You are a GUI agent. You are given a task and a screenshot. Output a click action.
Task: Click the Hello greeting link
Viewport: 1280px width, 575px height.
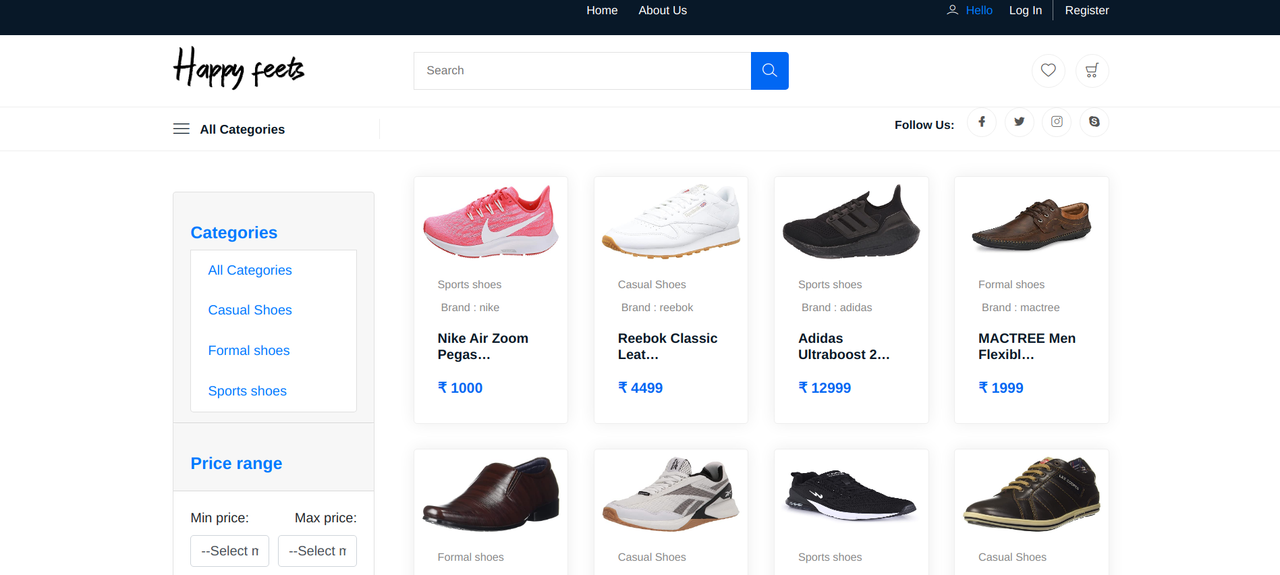point(979,10)
